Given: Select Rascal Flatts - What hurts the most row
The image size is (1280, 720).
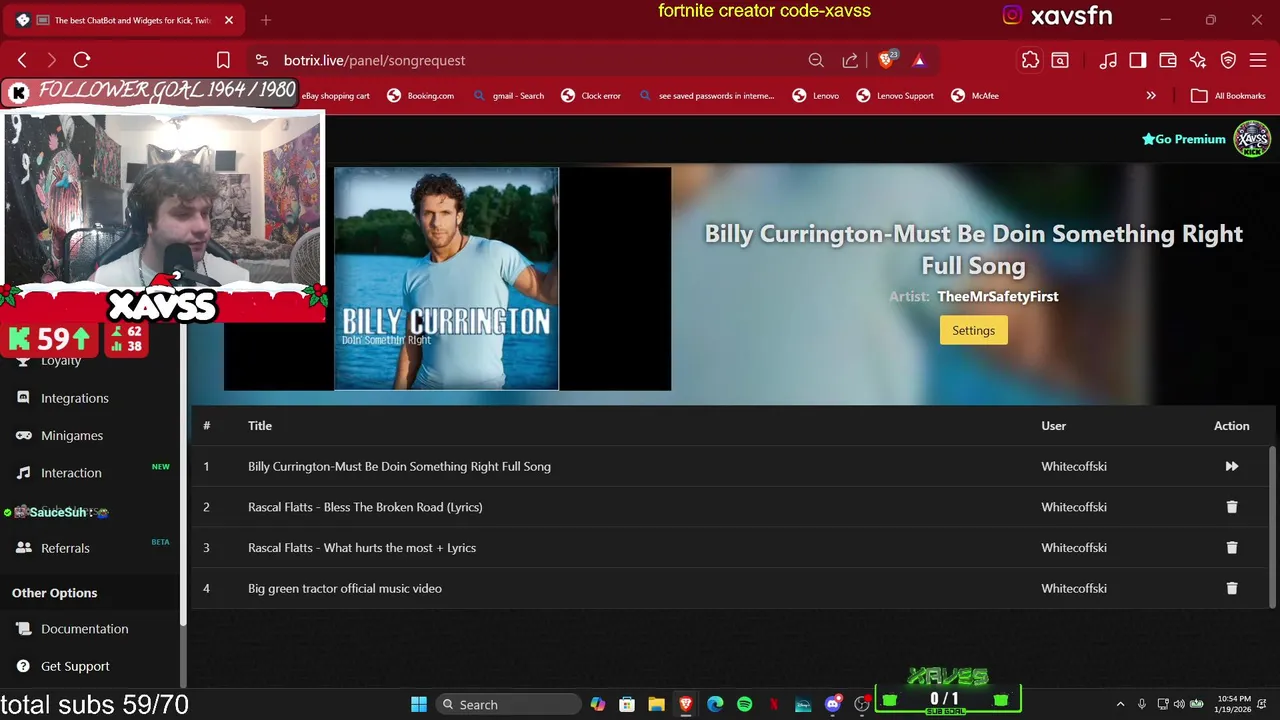Looking at the screenshot, I should (x=730, y=548).
